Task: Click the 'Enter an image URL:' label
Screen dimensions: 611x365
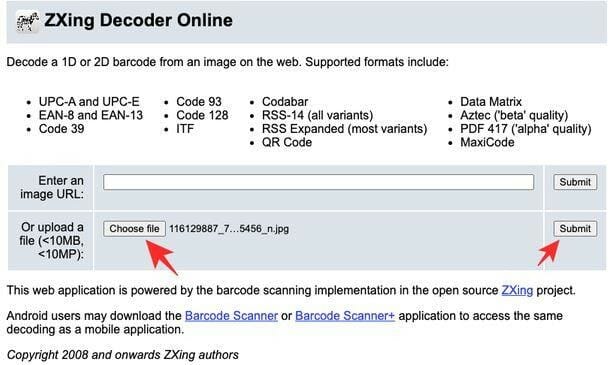Action: click(52, 187)
